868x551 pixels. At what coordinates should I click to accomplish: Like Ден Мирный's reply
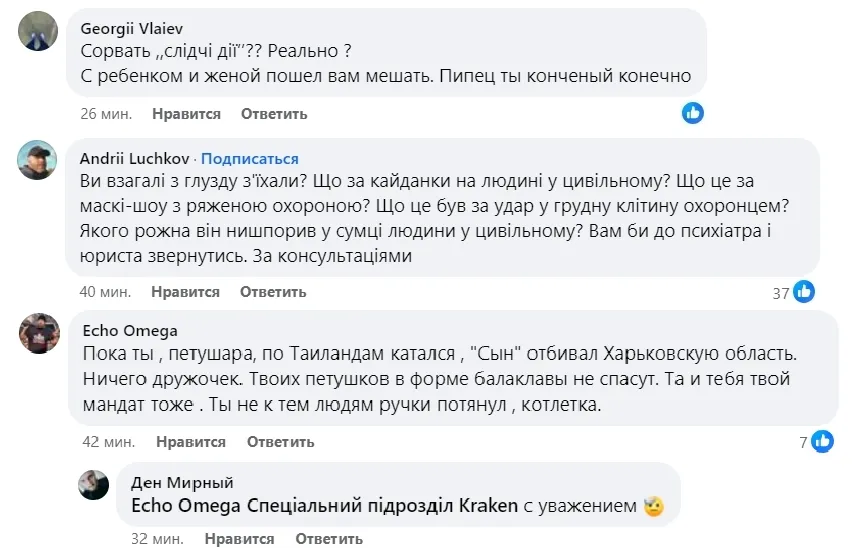coord(239,539)
